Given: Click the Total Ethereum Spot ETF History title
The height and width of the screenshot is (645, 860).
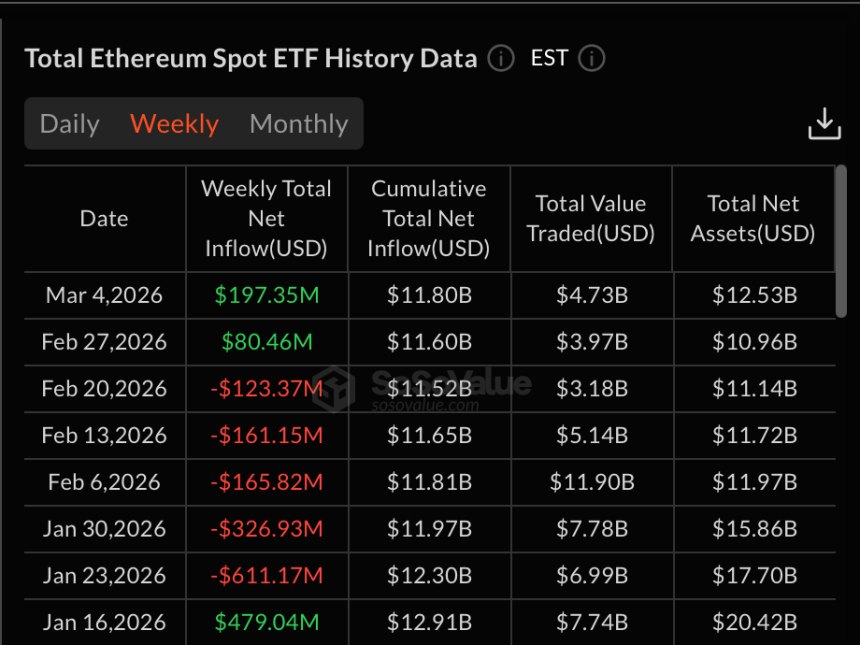Looking at the screenshot, I should click(251, 58).
